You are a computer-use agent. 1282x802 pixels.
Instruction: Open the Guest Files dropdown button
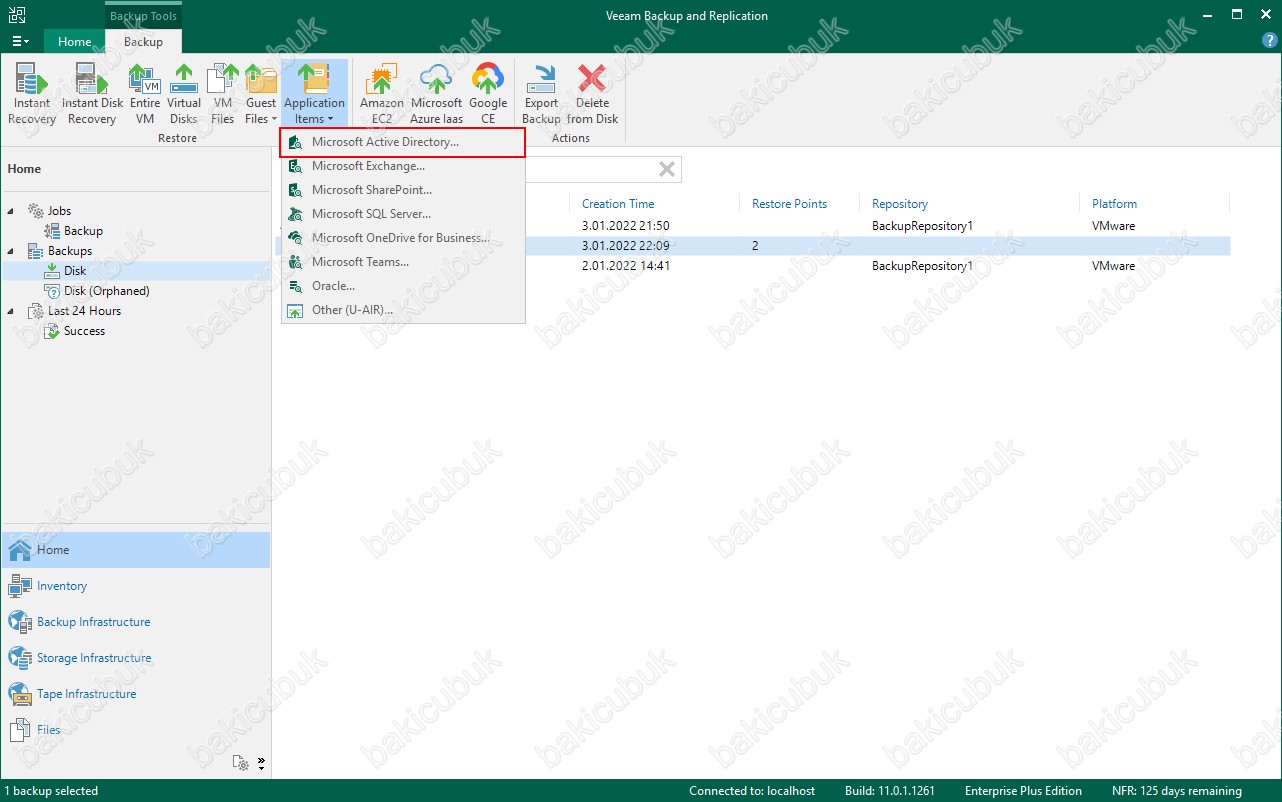261,94
